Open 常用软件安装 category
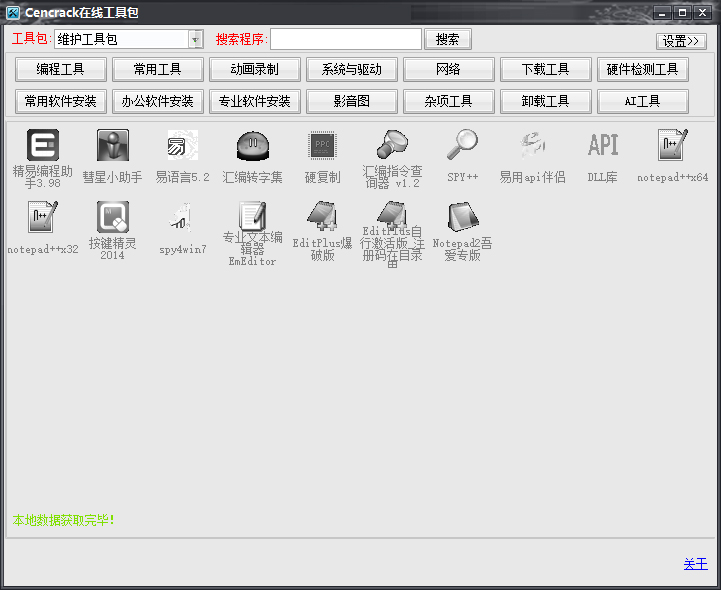This screenshot has height=590, width=721. pos(61,101)
